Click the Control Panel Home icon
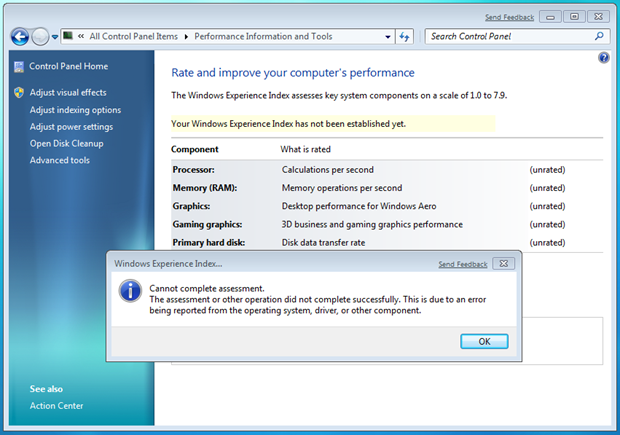This screenshot has height=435, width=620. [19, 67]
